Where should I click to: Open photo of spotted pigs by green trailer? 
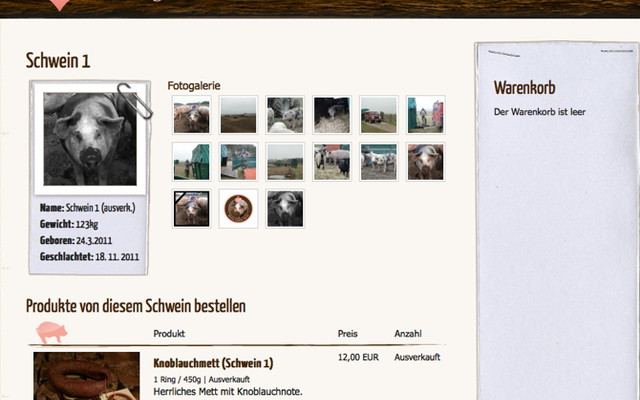click(379, 162)
